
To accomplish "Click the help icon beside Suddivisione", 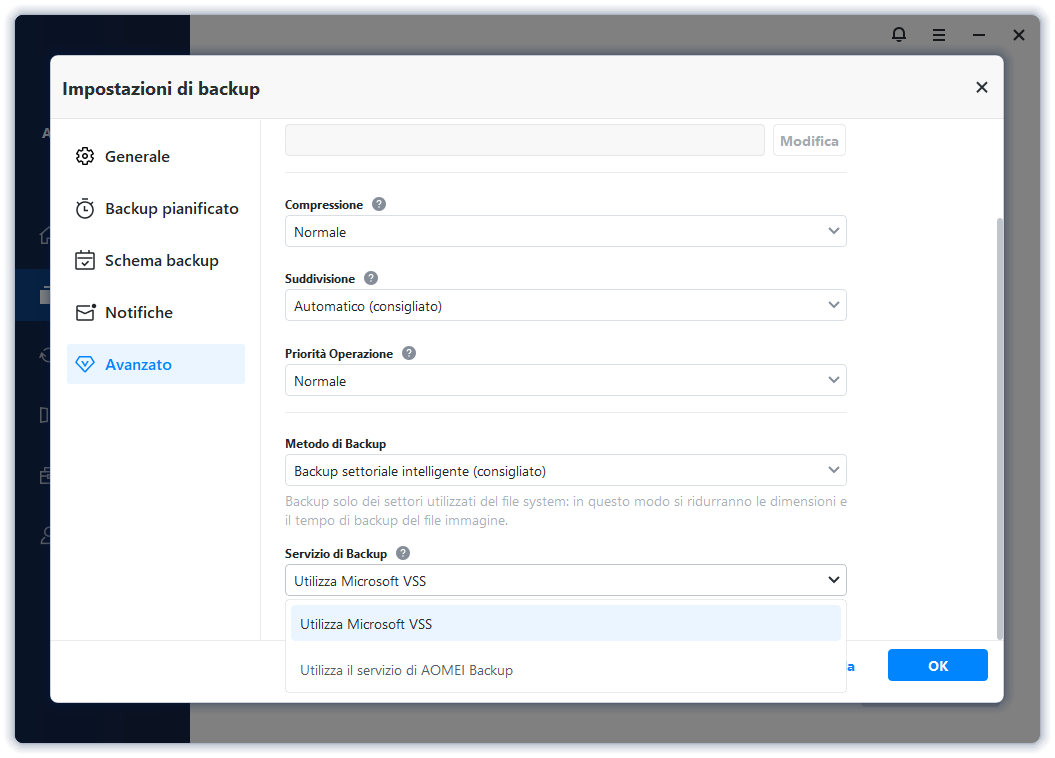I will (371, 278).
